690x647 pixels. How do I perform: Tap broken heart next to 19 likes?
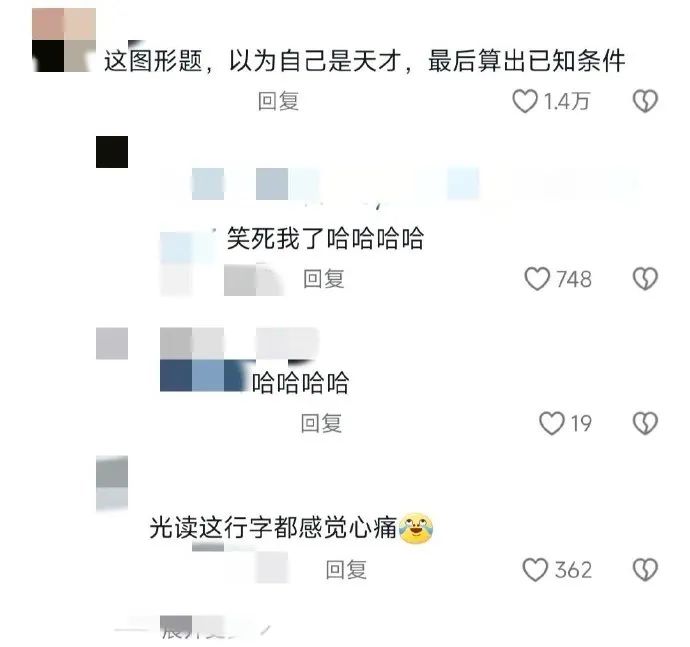(645, 423)
